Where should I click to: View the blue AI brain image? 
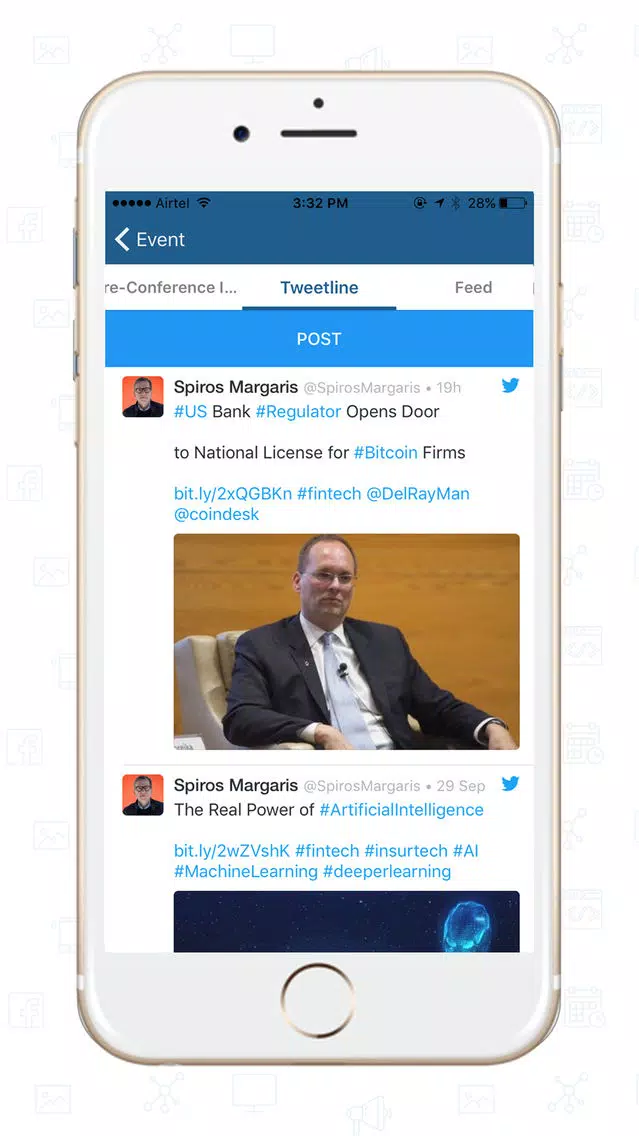(346, 921)
